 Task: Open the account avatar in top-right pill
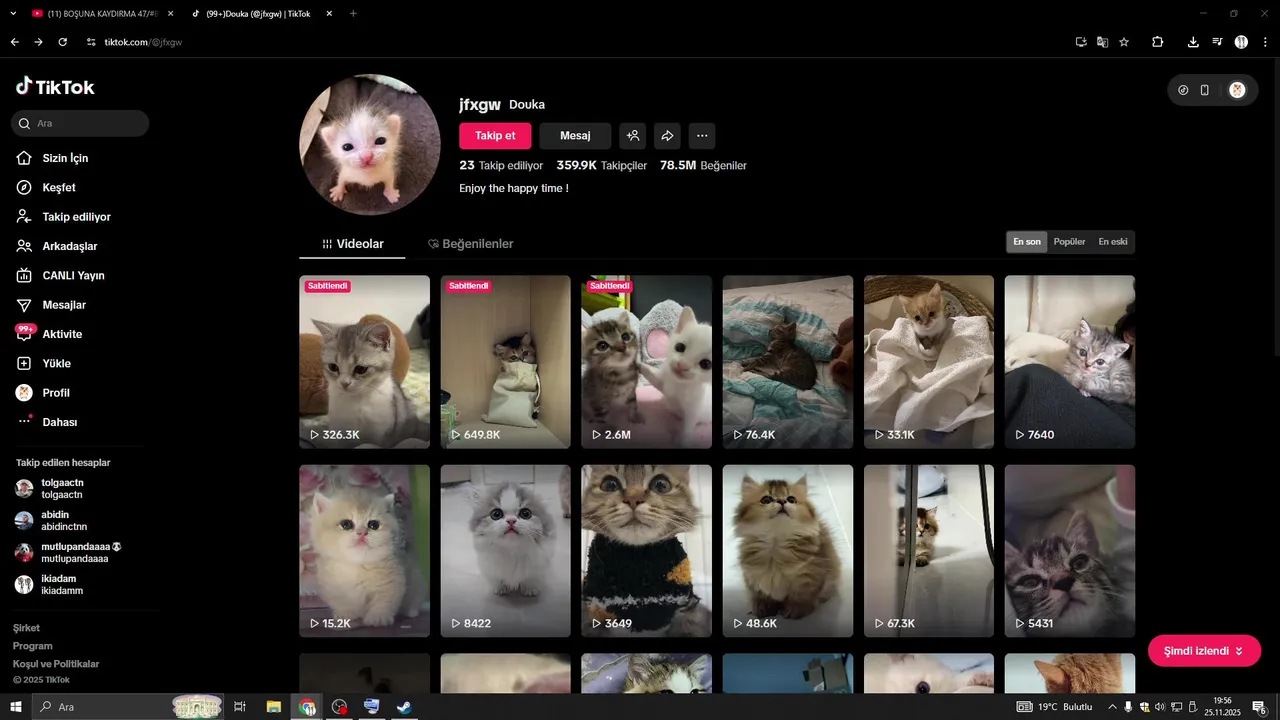tap(1237, 90)
